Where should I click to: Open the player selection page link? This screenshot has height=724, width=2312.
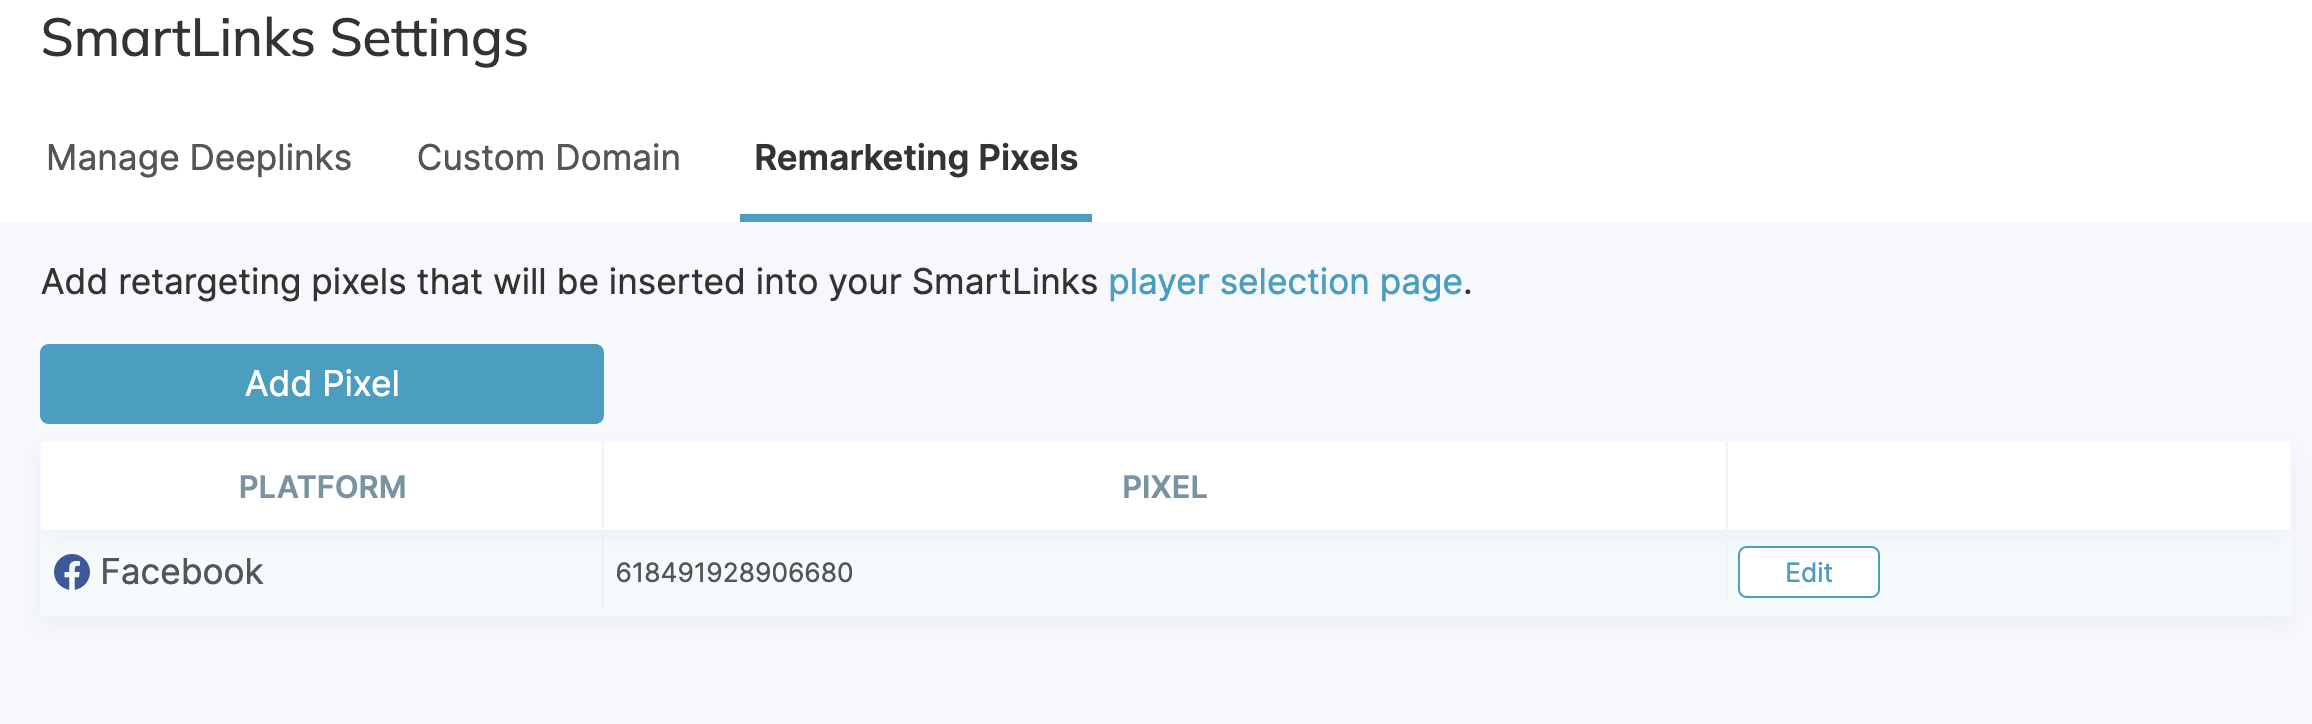pyautogui.click(x=1284, y=282)
